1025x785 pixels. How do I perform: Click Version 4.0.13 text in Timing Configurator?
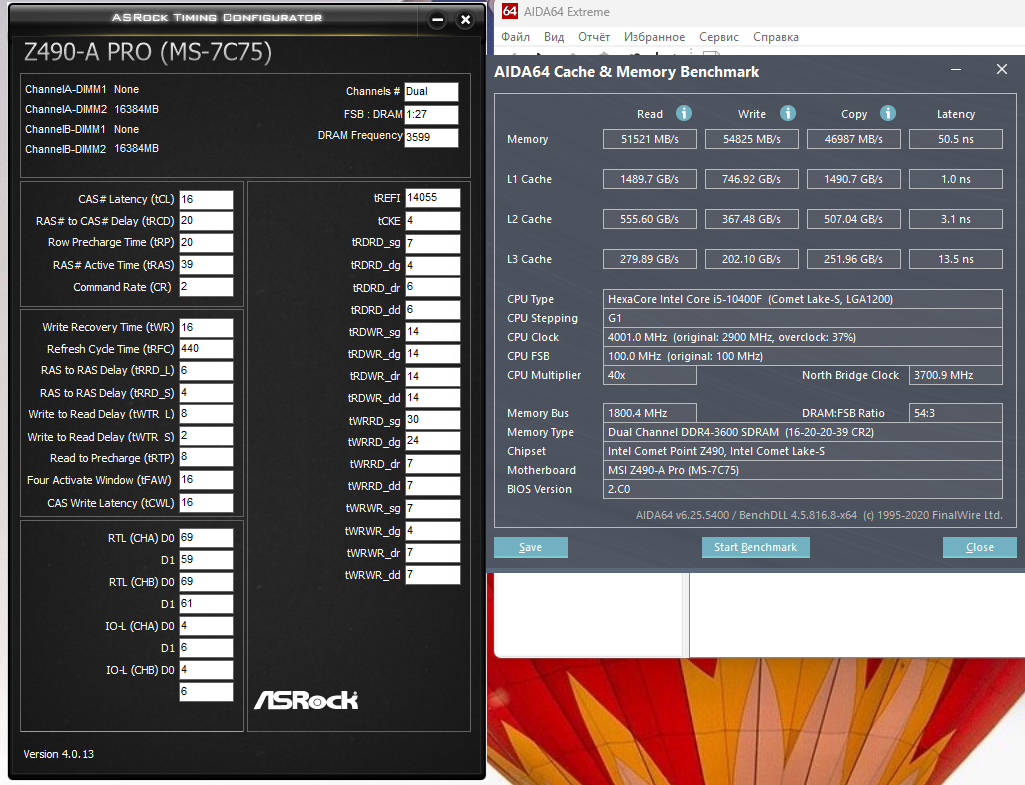58,754
